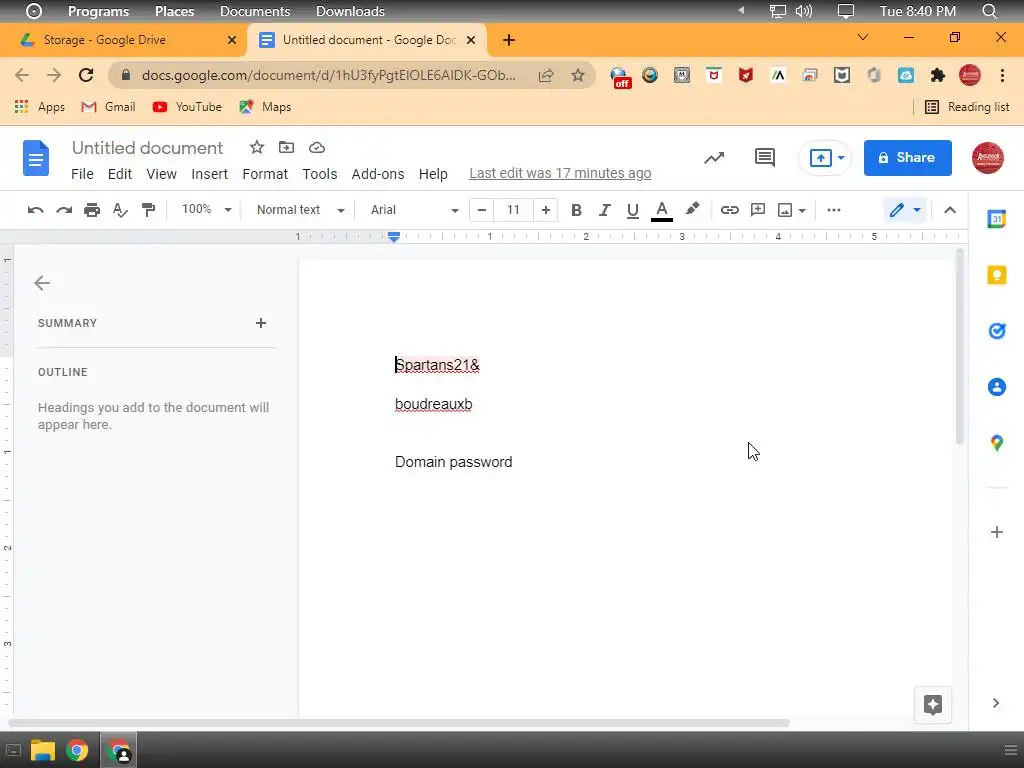Open the comment history
1024x768 pixels.
[765, 157]
